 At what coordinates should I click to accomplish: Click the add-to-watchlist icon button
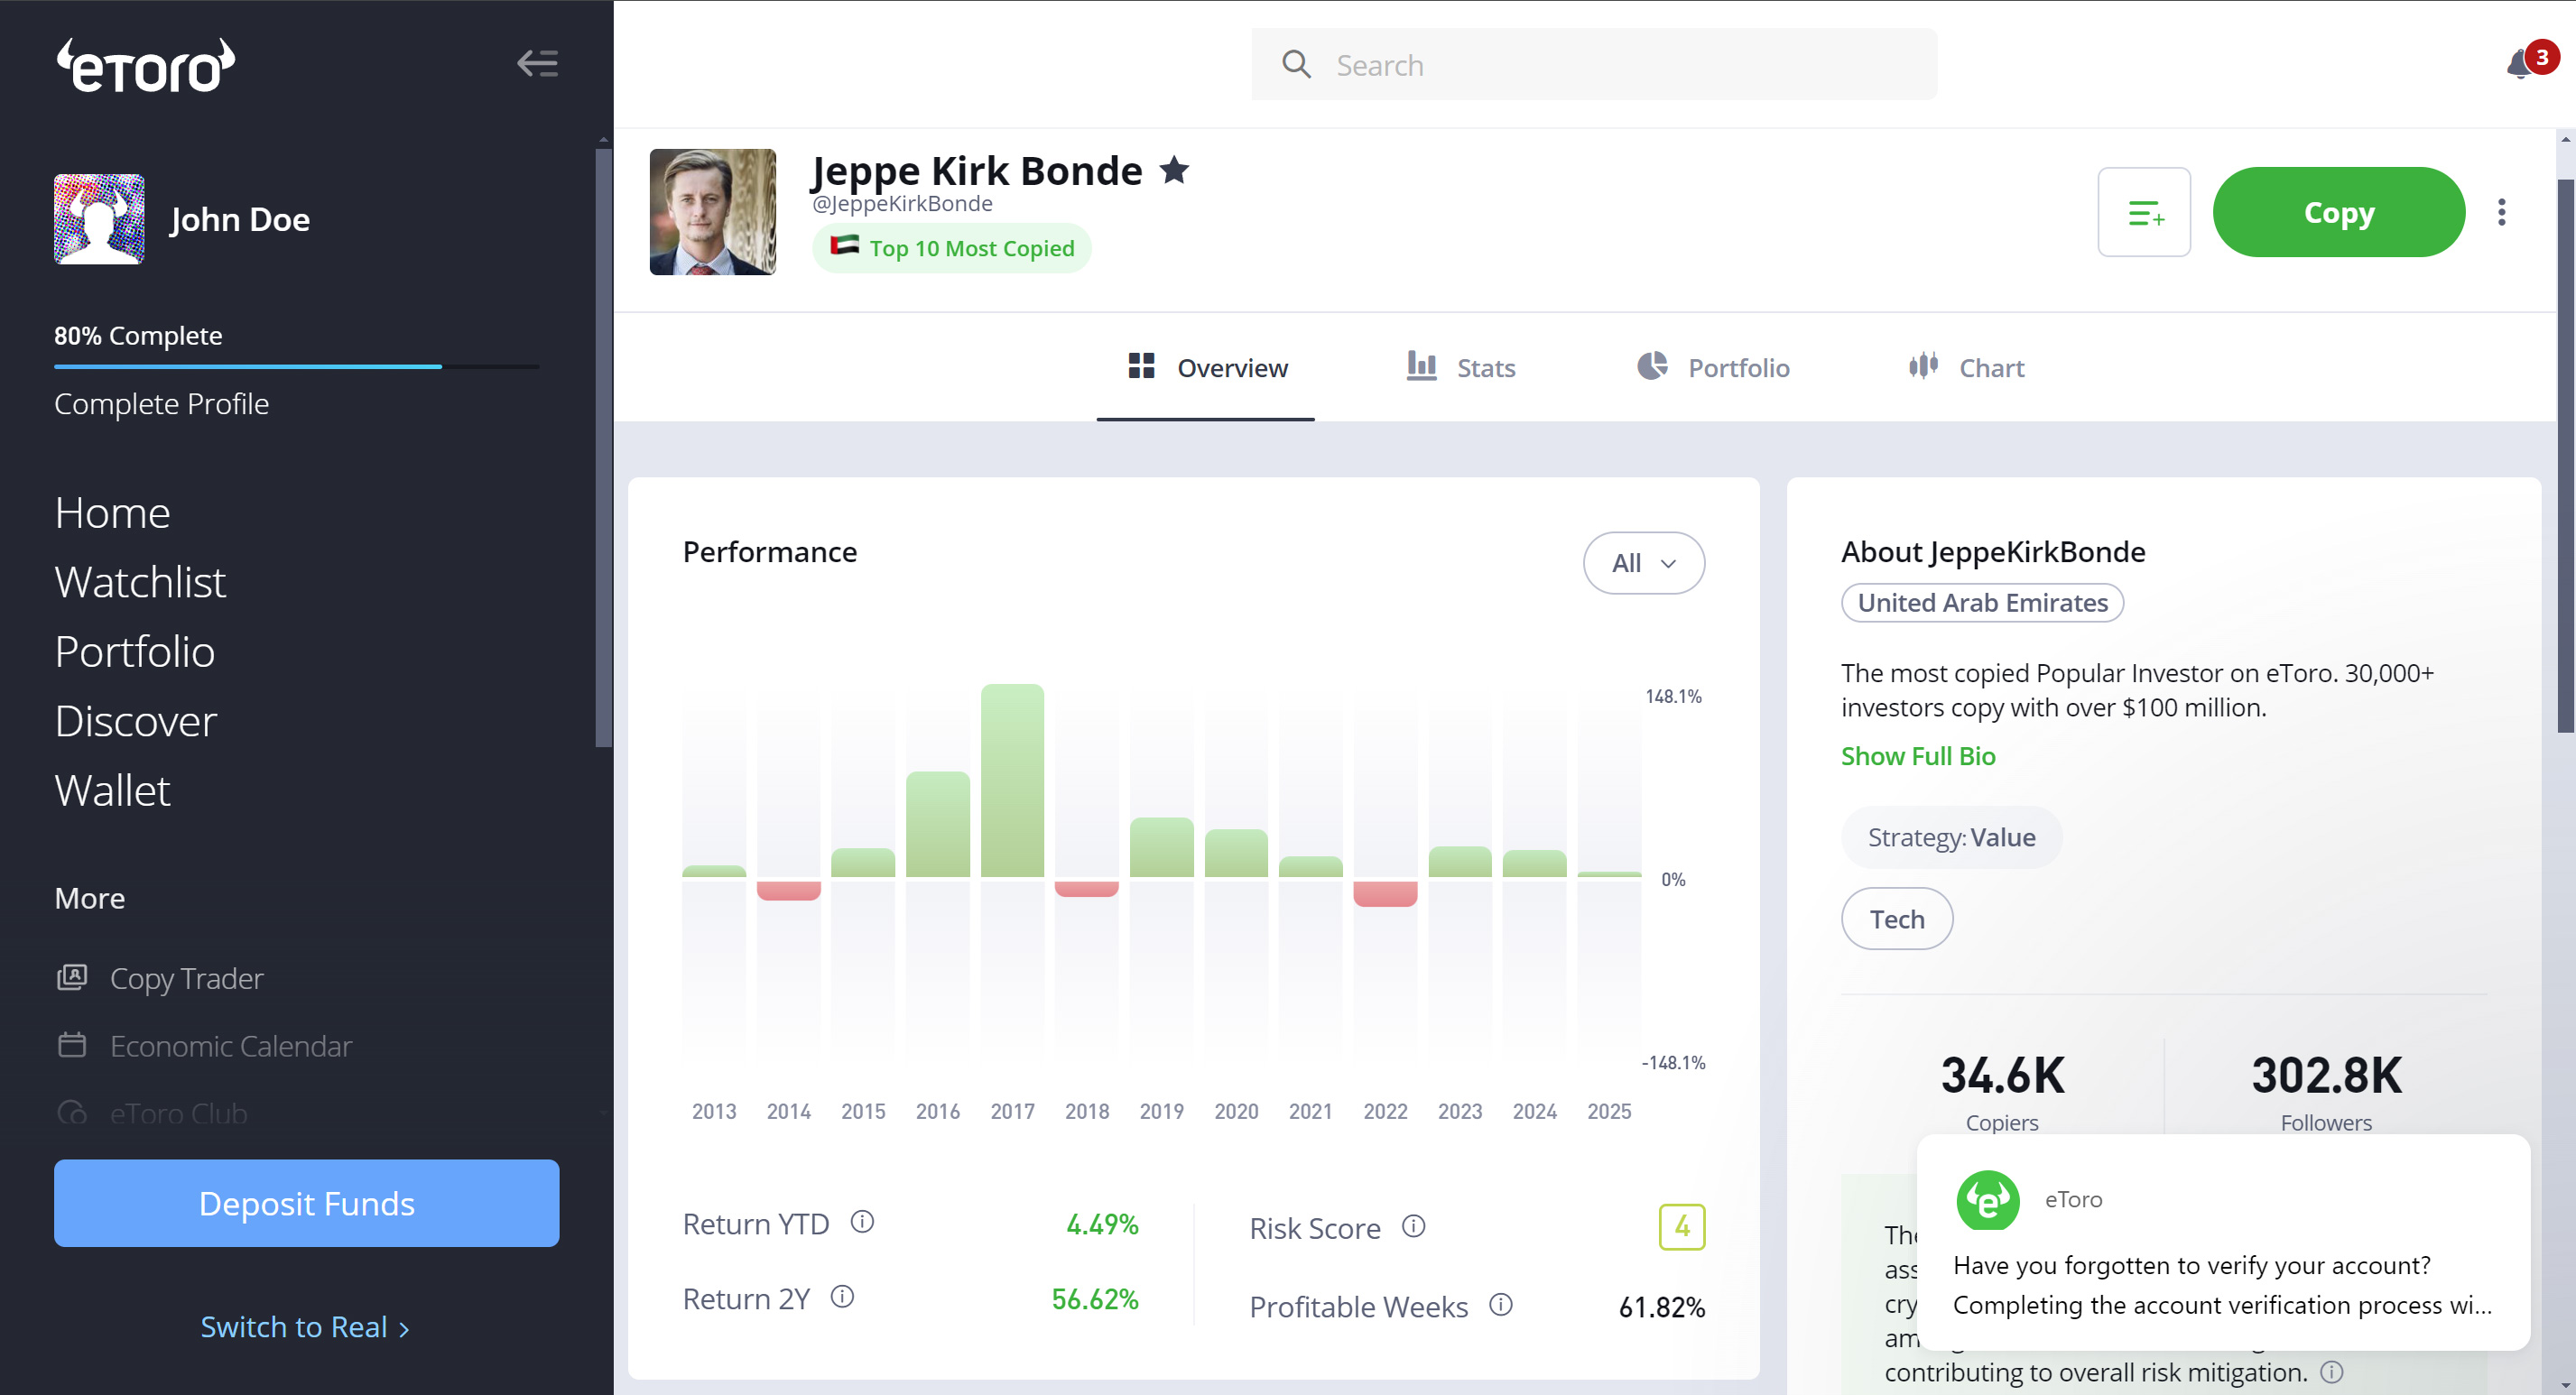(x=2143, y=212)
